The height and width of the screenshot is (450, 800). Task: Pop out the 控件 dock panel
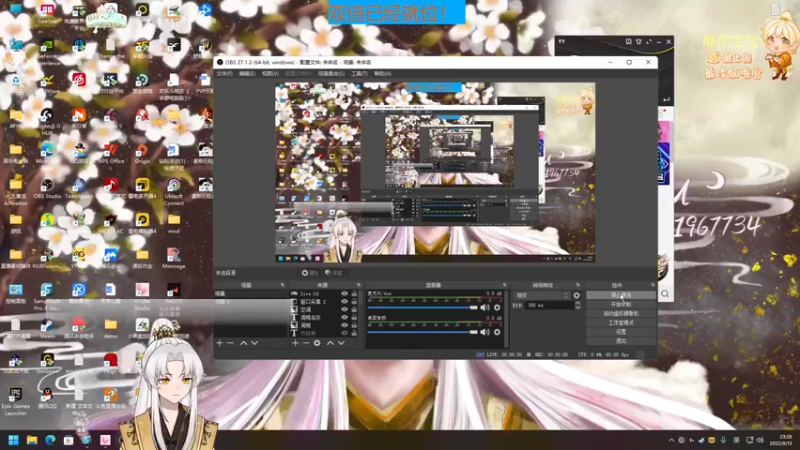point(653,285)
